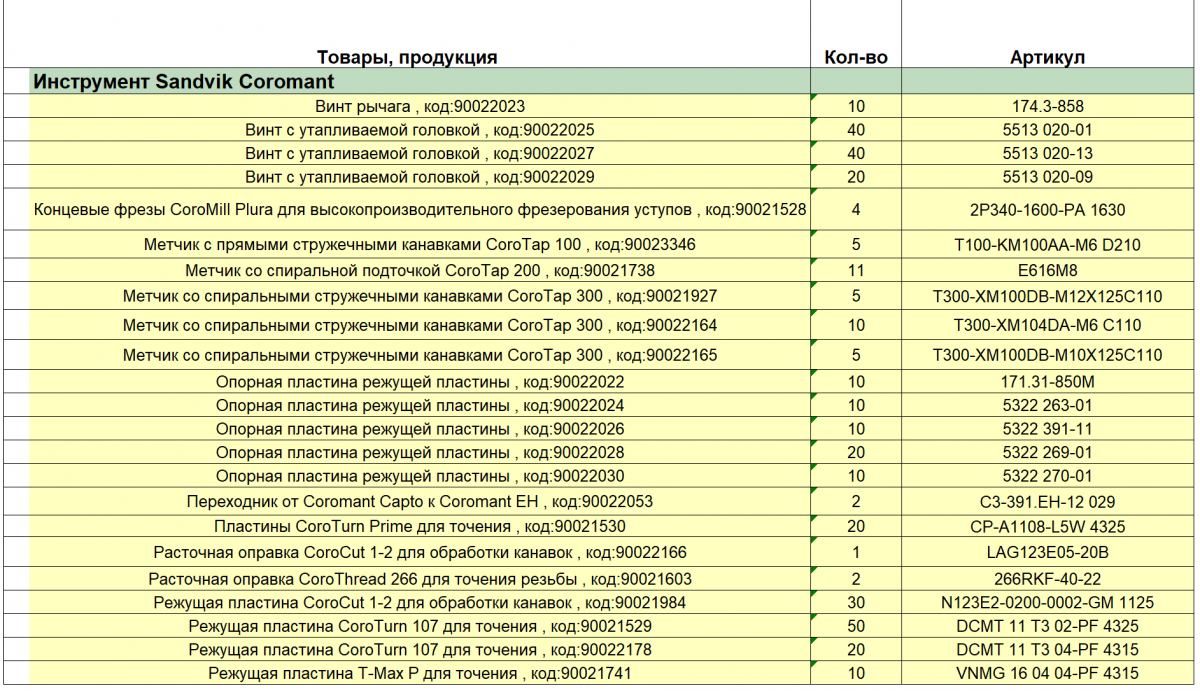The width and height of the screenshot is (1200, 691).
Task: Click quantity '30' in CoroCut 1-2 insert row
Action: coord(856,603)
